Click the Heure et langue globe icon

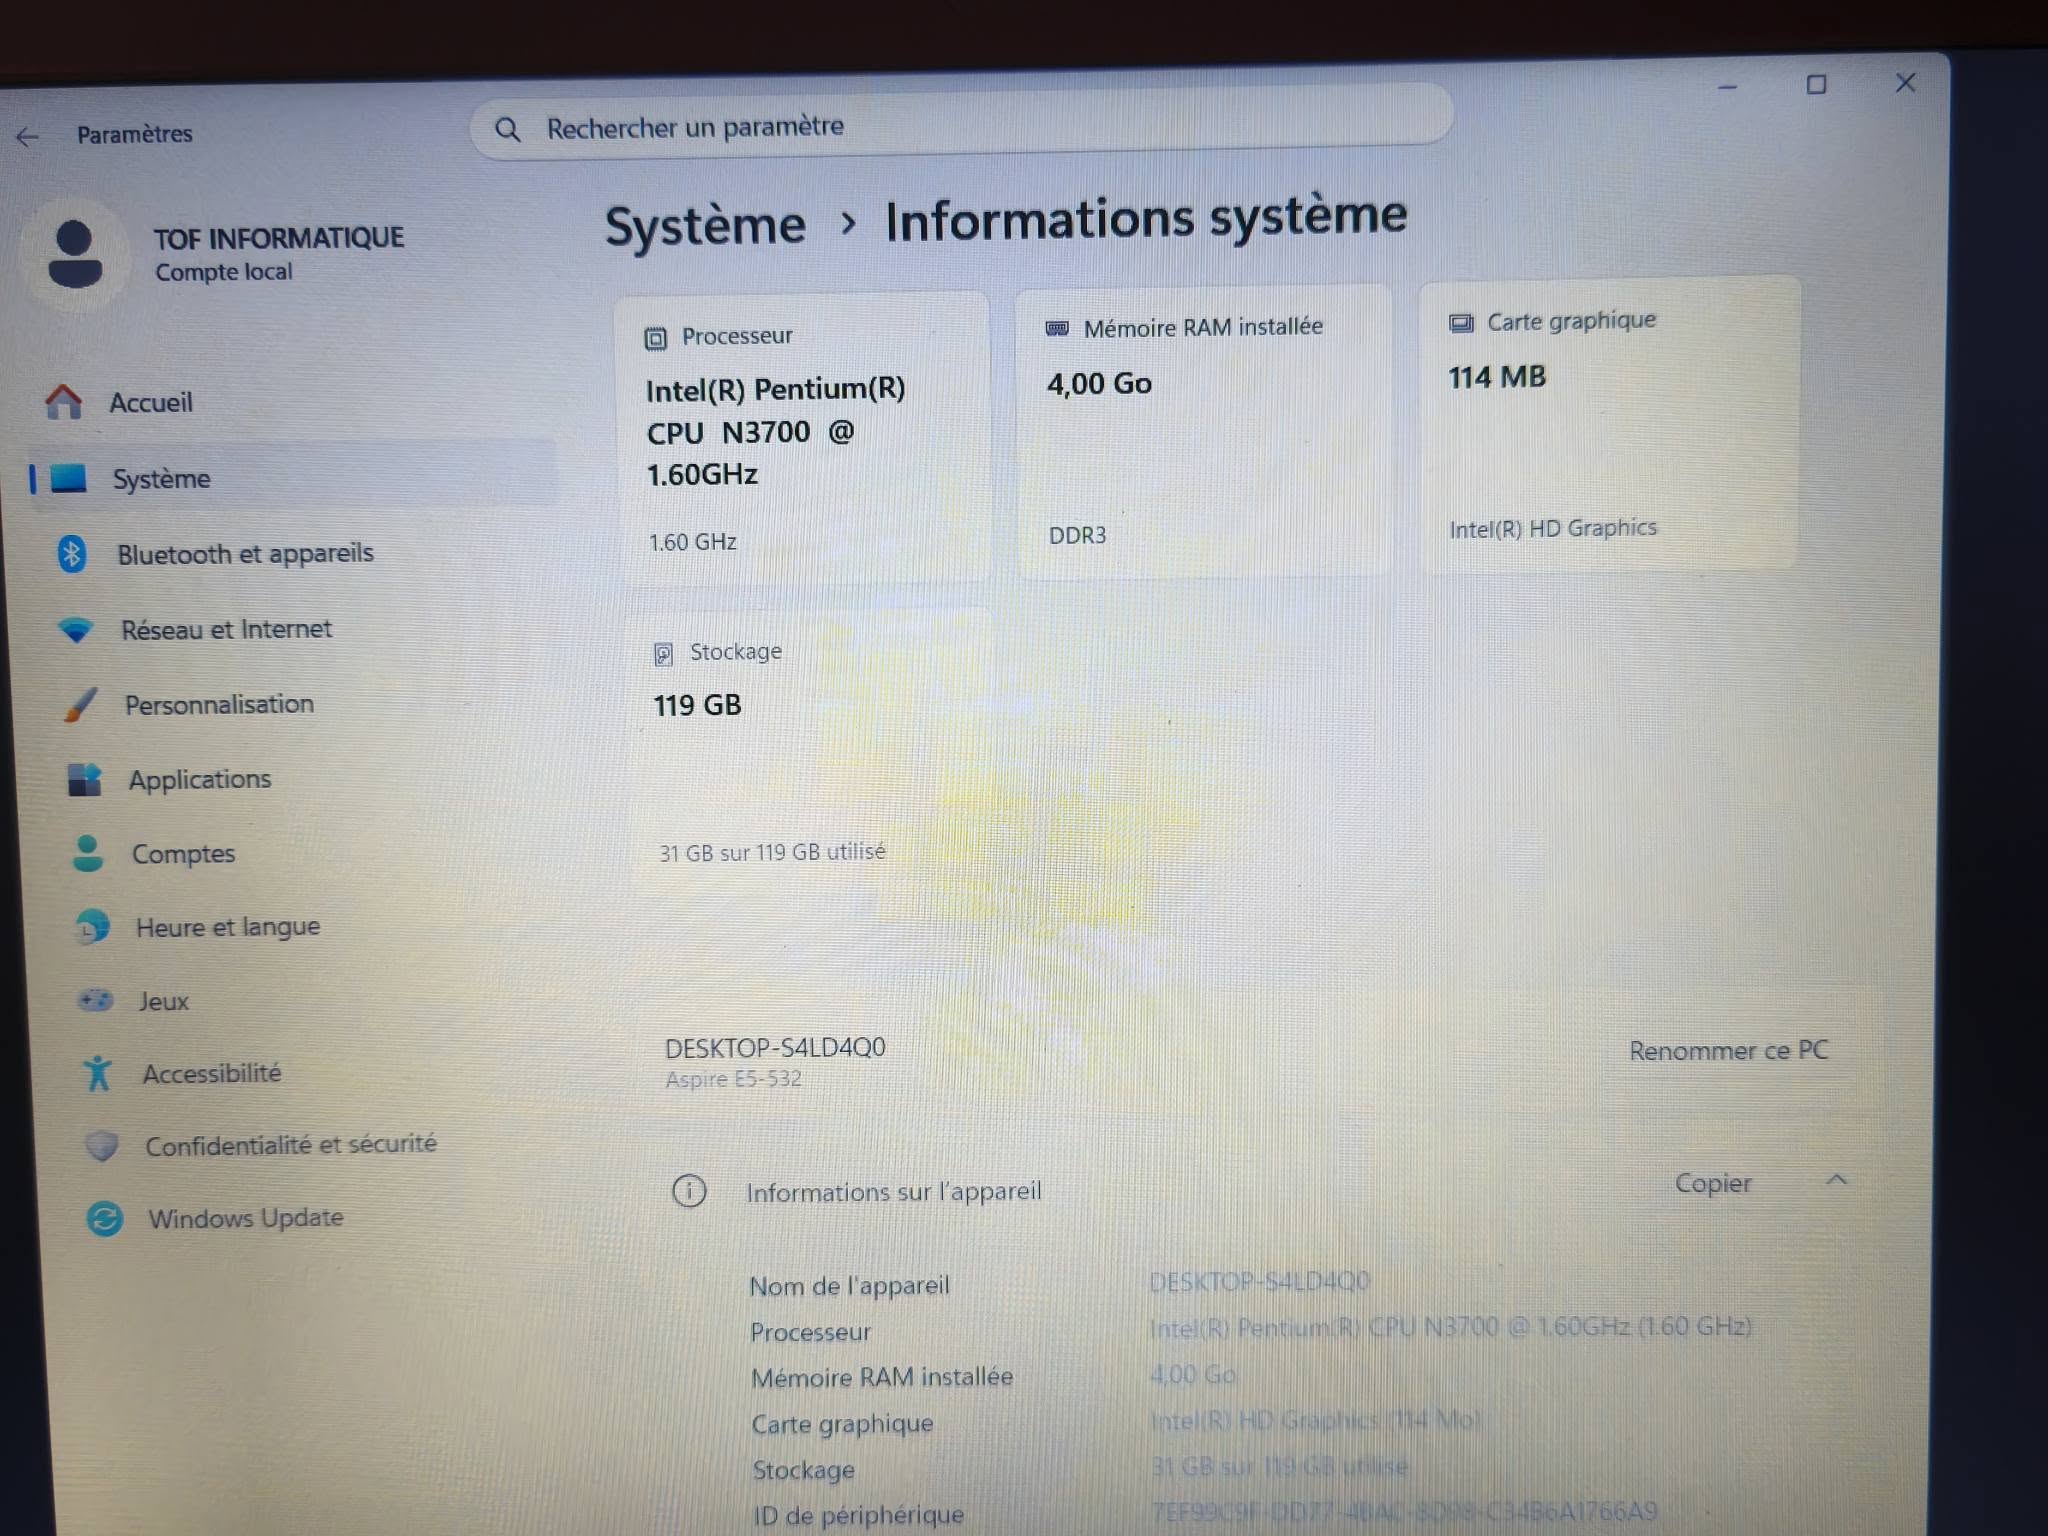(93, 928)
